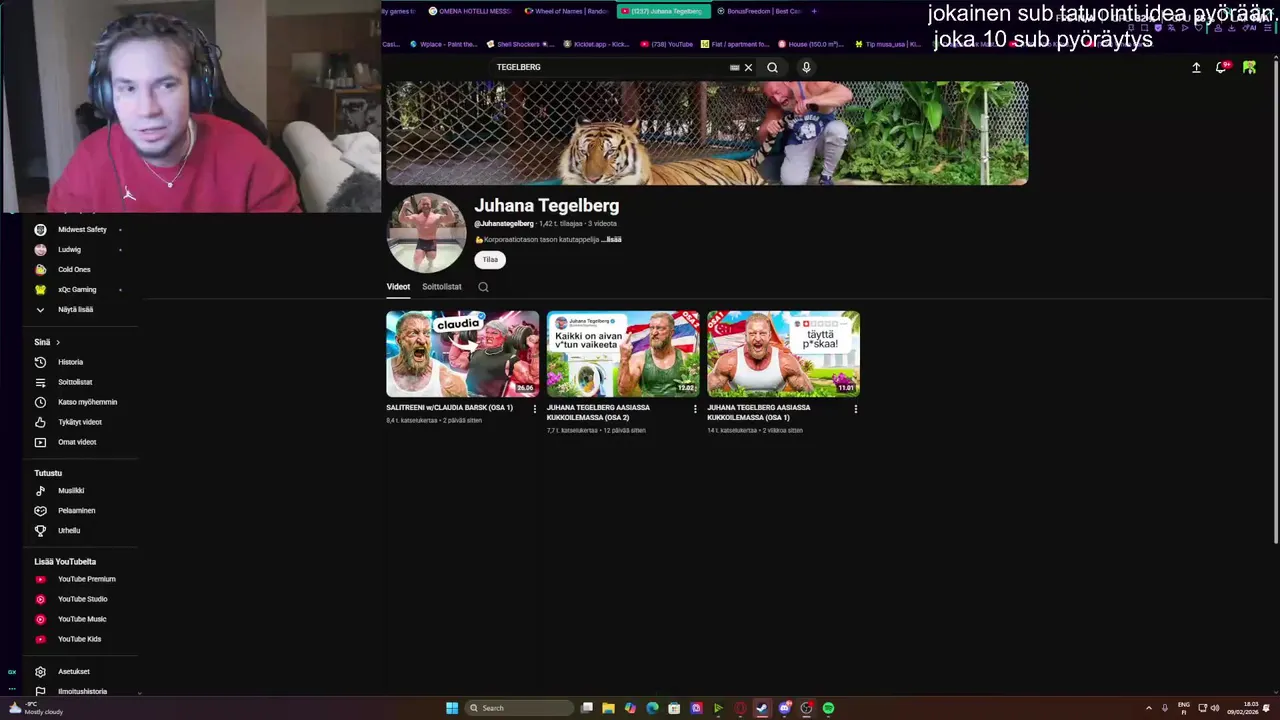The height and width of the screenshot is (720, 1280).
Task: Open Urheilu trophy icon
Action: [40, 531]
